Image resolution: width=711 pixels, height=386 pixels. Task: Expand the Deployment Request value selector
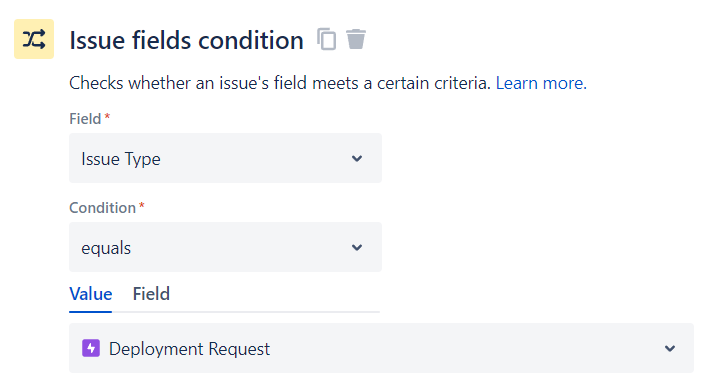coord(381,348)
